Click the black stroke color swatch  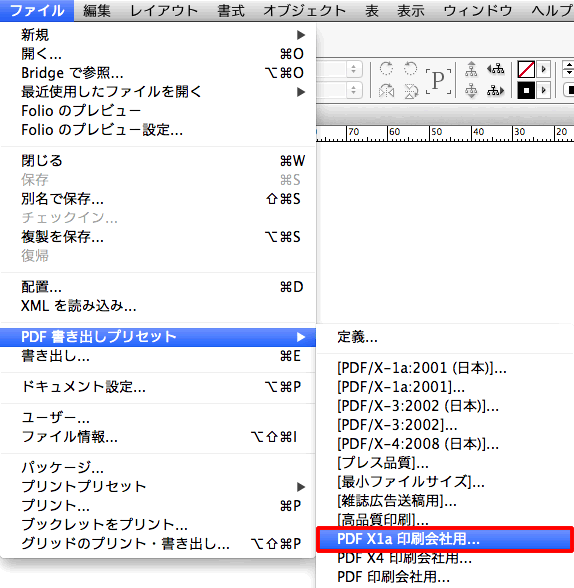(526, 91)
